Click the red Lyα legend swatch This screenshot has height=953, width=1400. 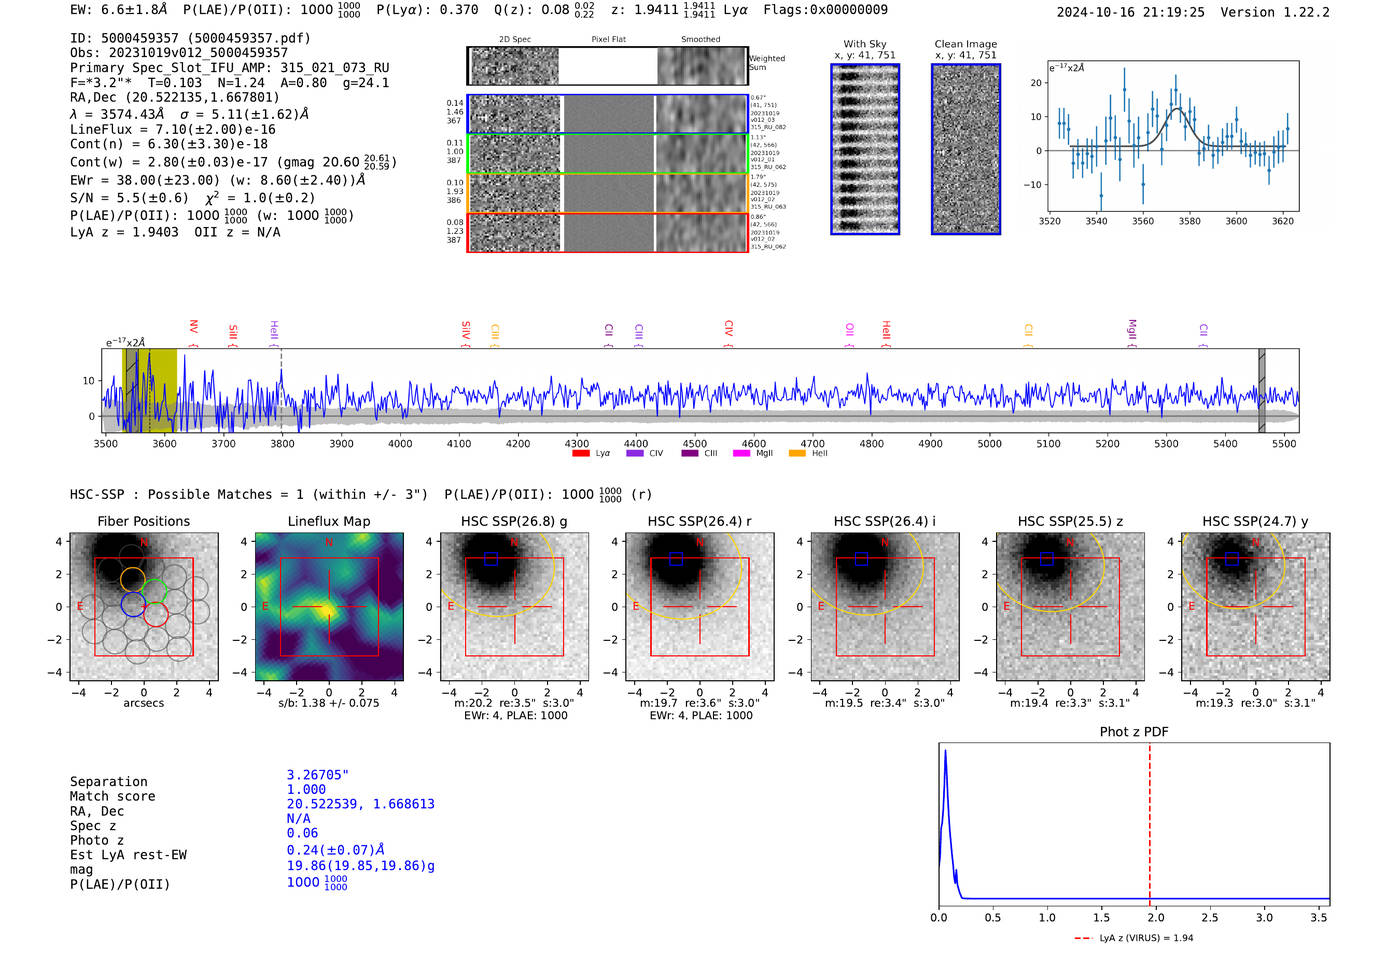581,454
